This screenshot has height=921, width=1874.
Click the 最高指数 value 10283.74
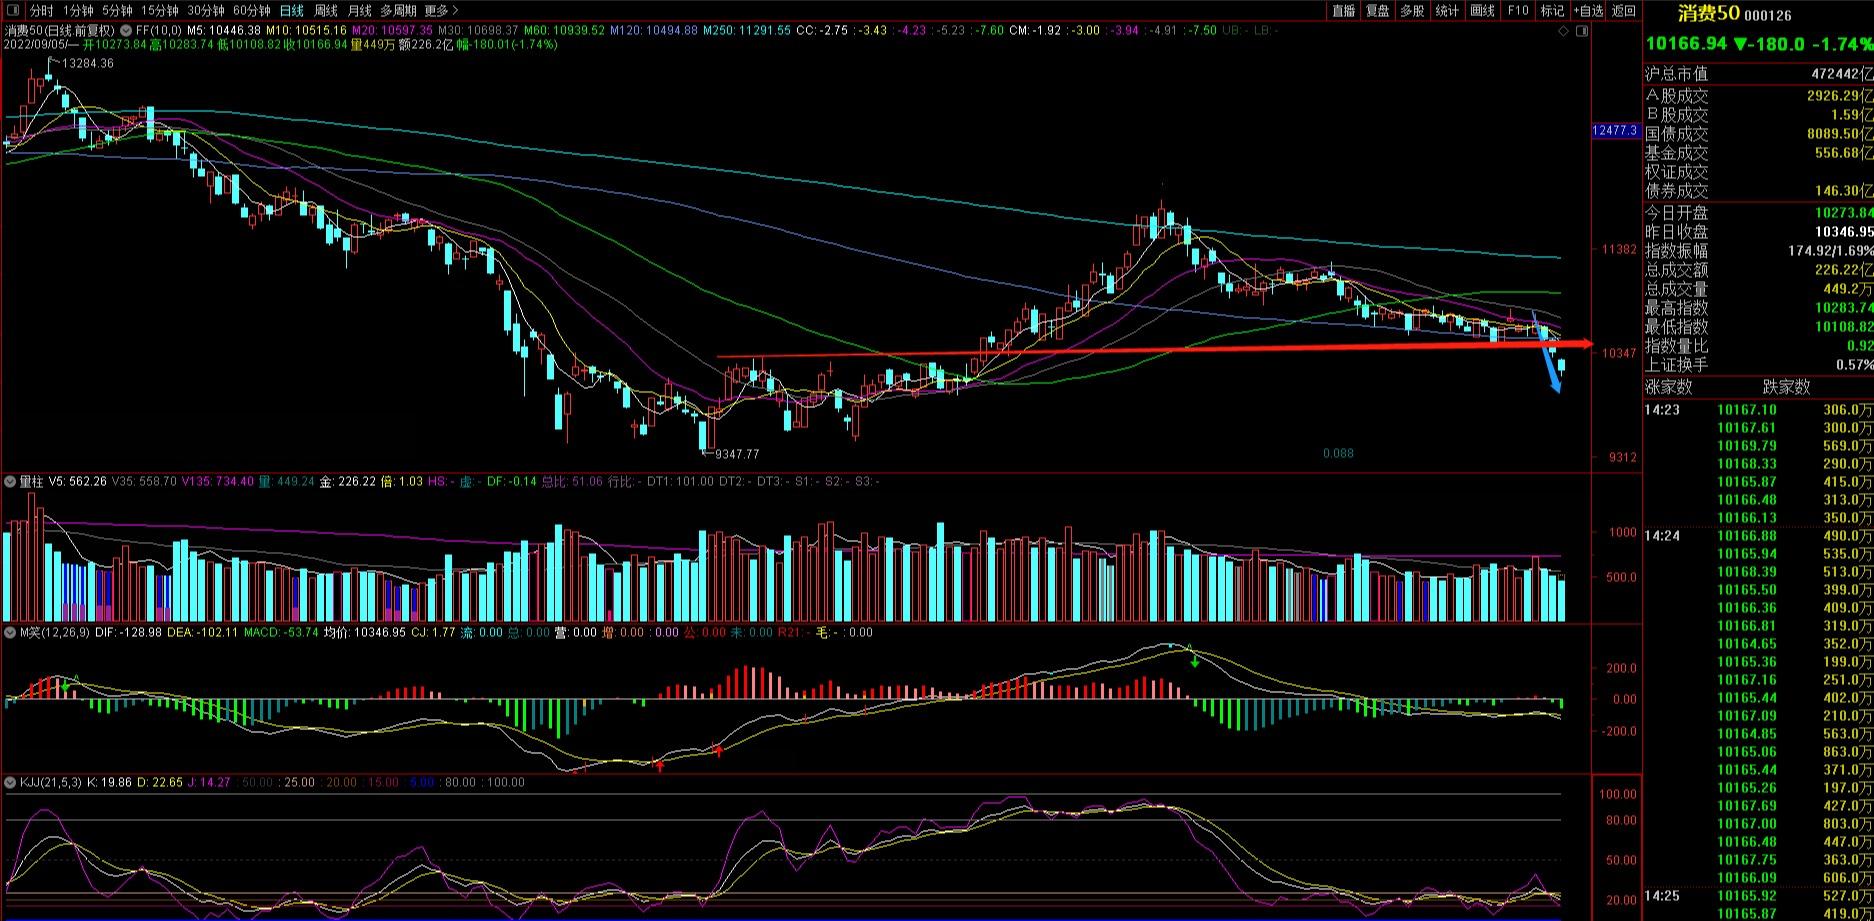tap(1842, 308)
